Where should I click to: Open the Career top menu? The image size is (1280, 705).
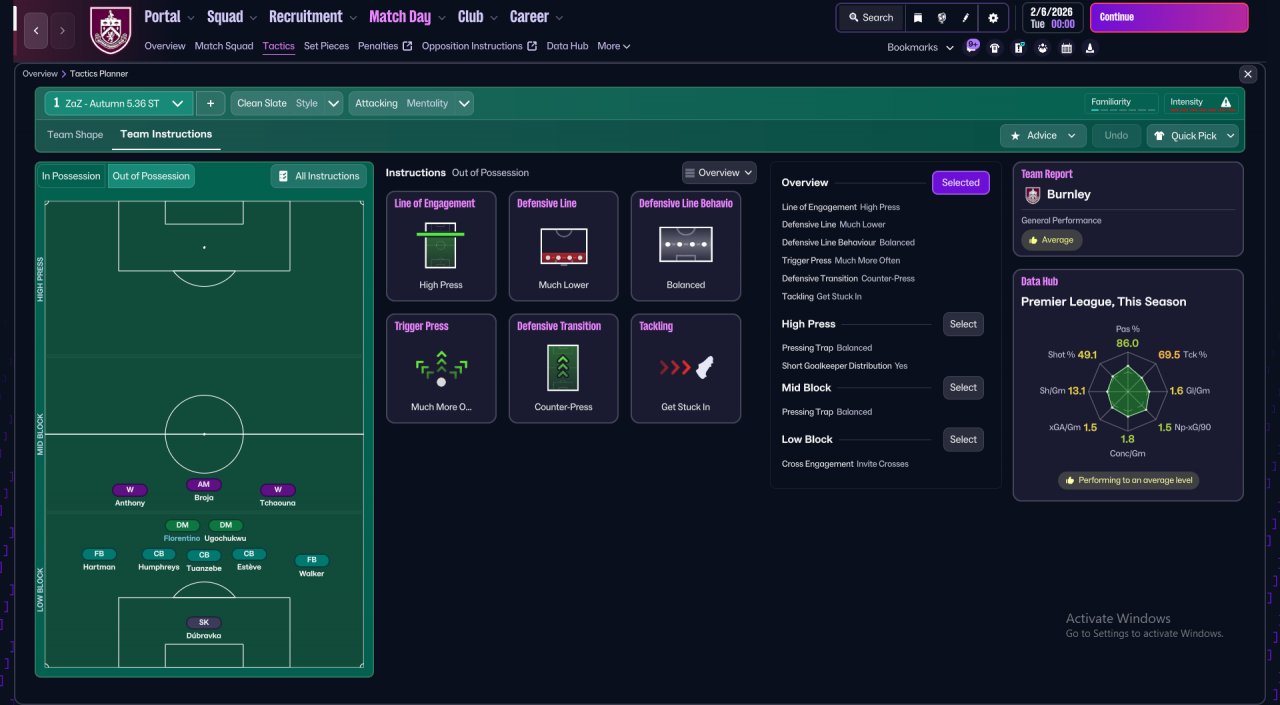click(536, 17)
